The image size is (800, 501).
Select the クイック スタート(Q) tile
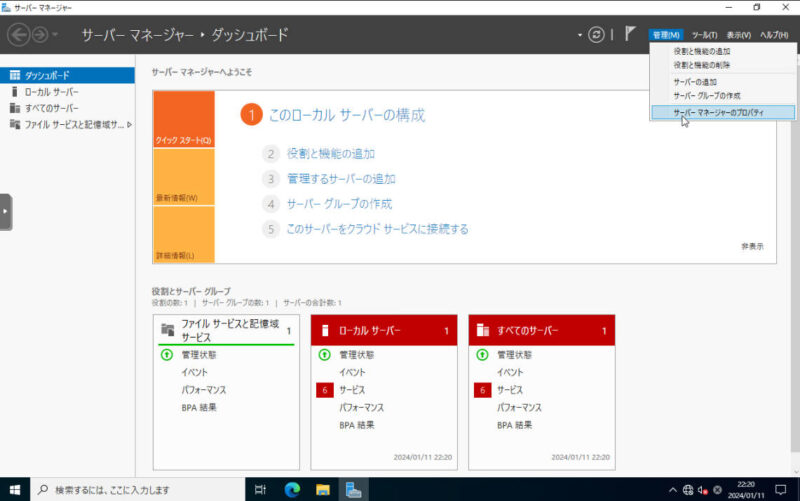tap(184, 119)
